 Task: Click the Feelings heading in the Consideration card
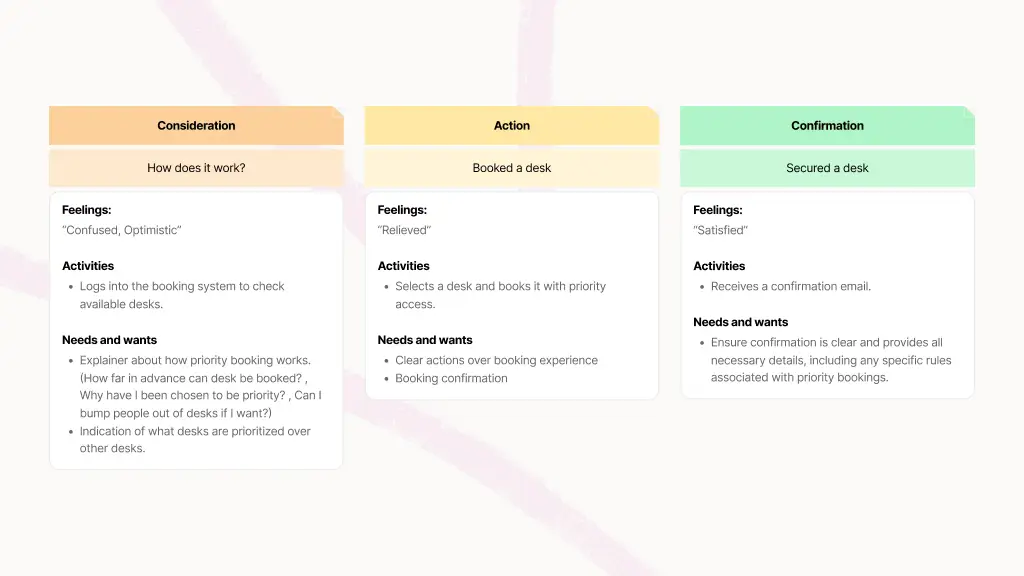pos(87,210)
